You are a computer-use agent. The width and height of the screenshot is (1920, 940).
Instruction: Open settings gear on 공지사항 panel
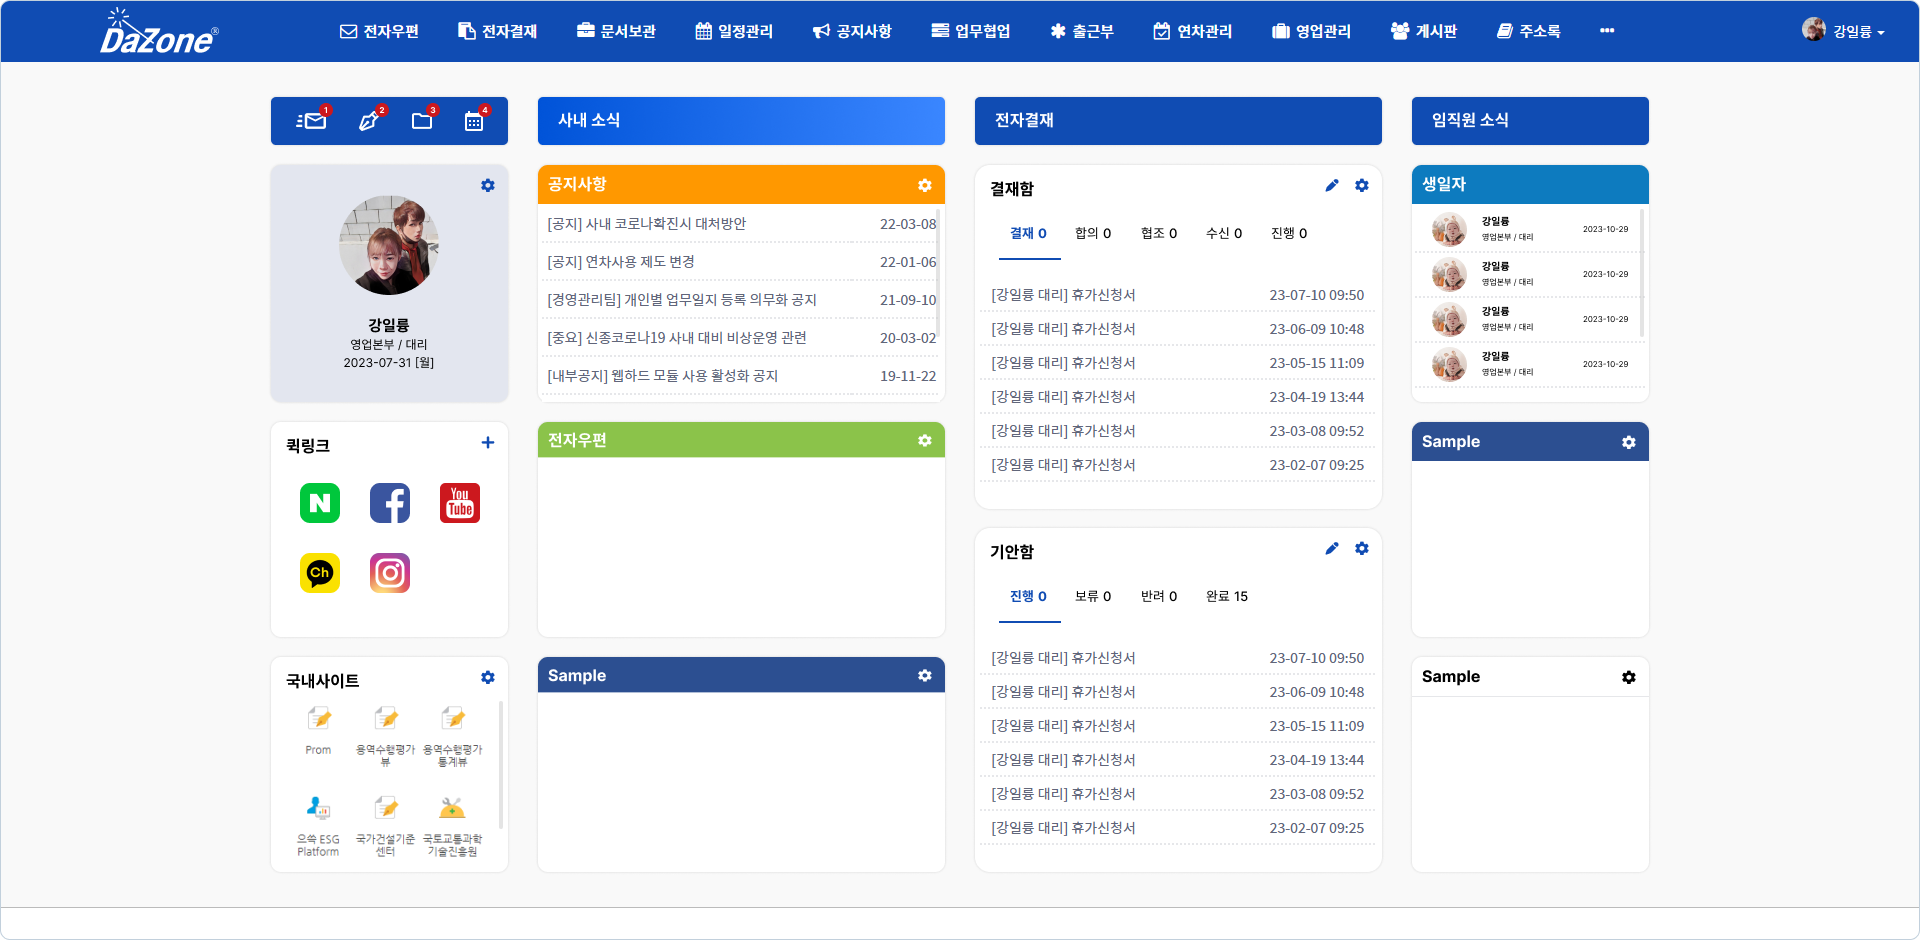pyautogui.click(x=925, y=185)
